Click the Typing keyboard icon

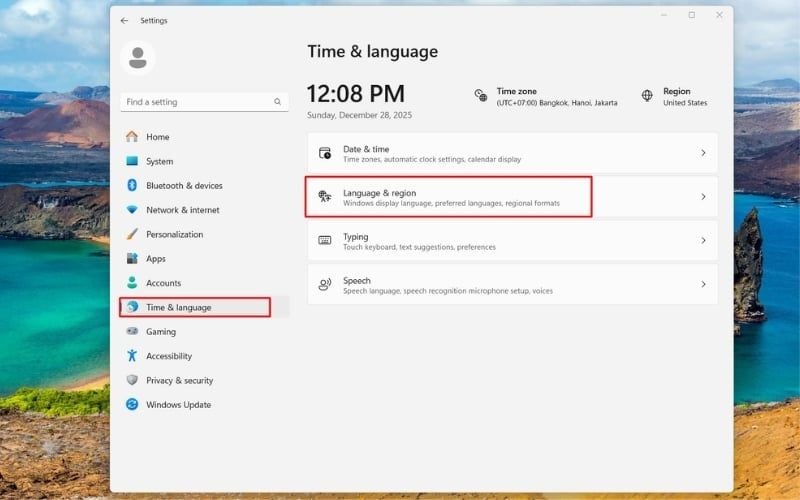coord(325,240)
